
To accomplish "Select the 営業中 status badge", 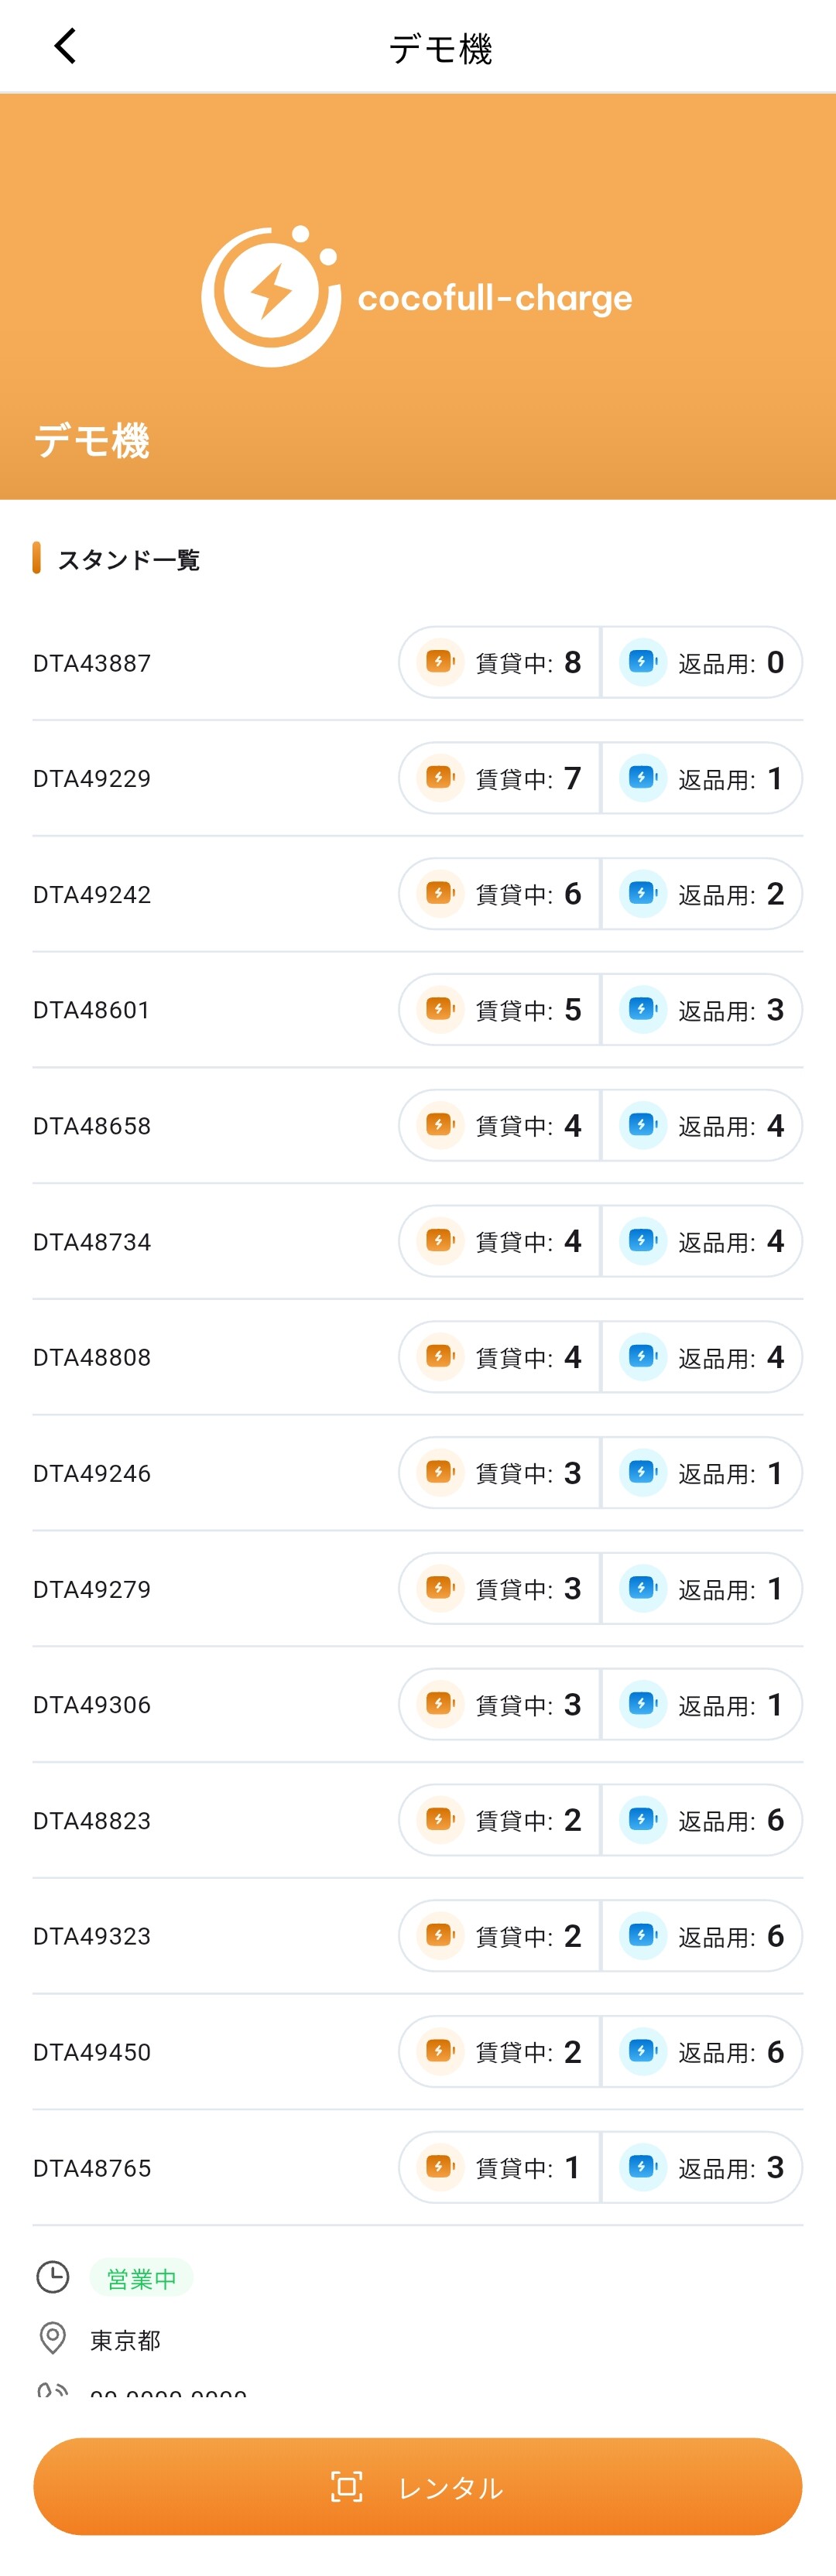I will (141, 2279).
